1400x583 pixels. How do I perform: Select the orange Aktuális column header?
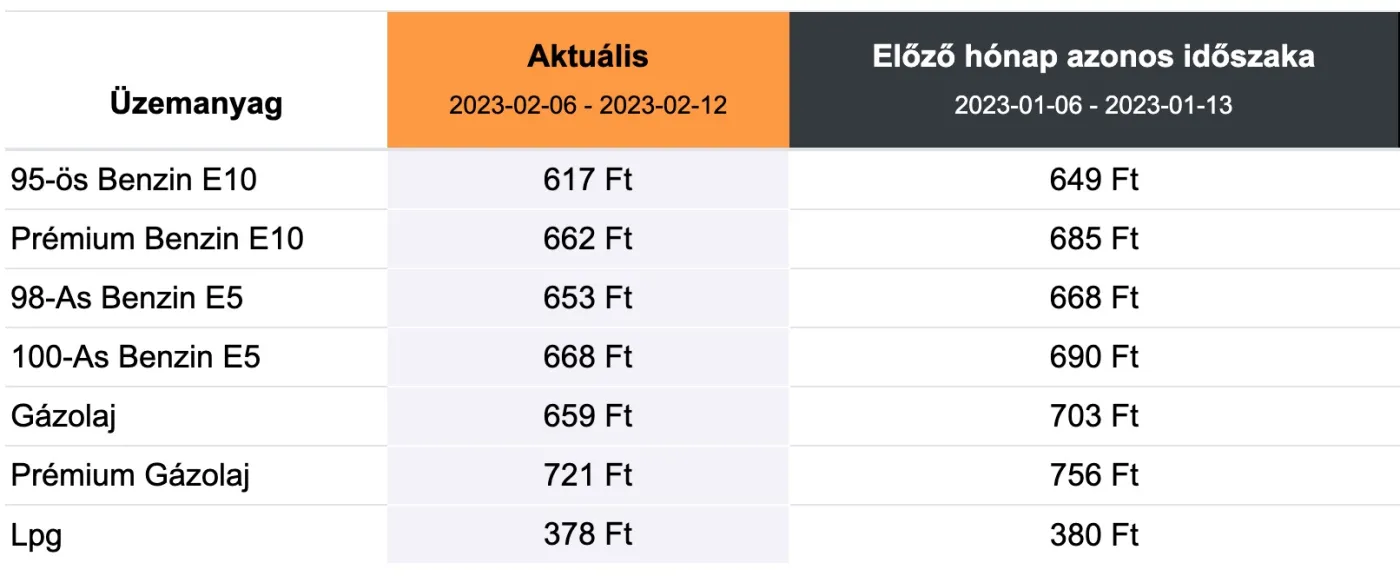(587, 57)
